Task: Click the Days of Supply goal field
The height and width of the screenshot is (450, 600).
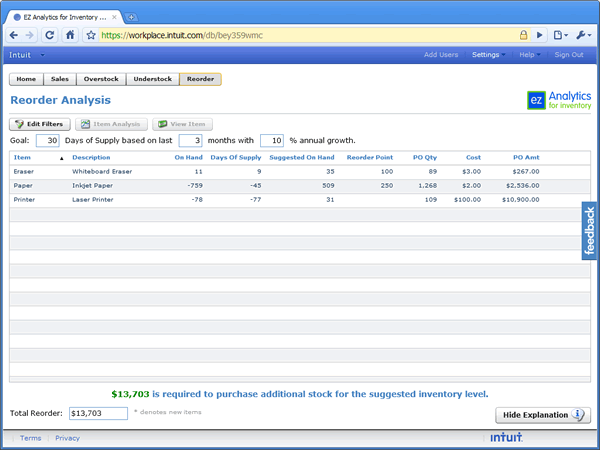Action: [x=47, y=140]
